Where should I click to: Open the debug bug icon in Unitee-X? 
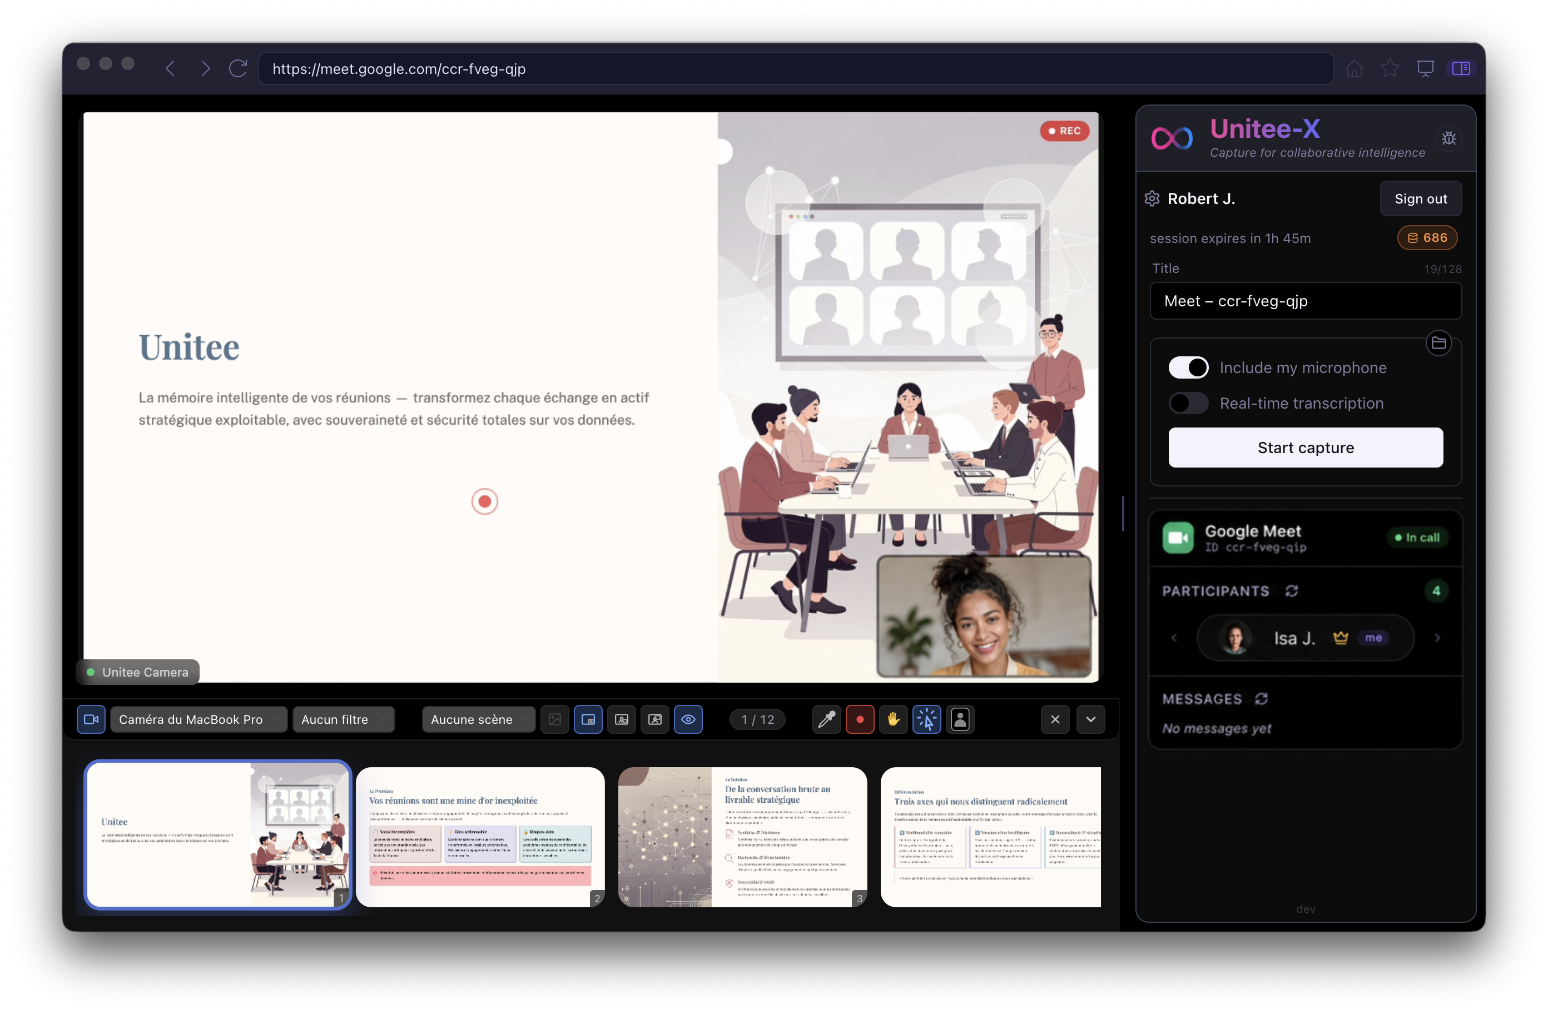tap(1448, 138)
